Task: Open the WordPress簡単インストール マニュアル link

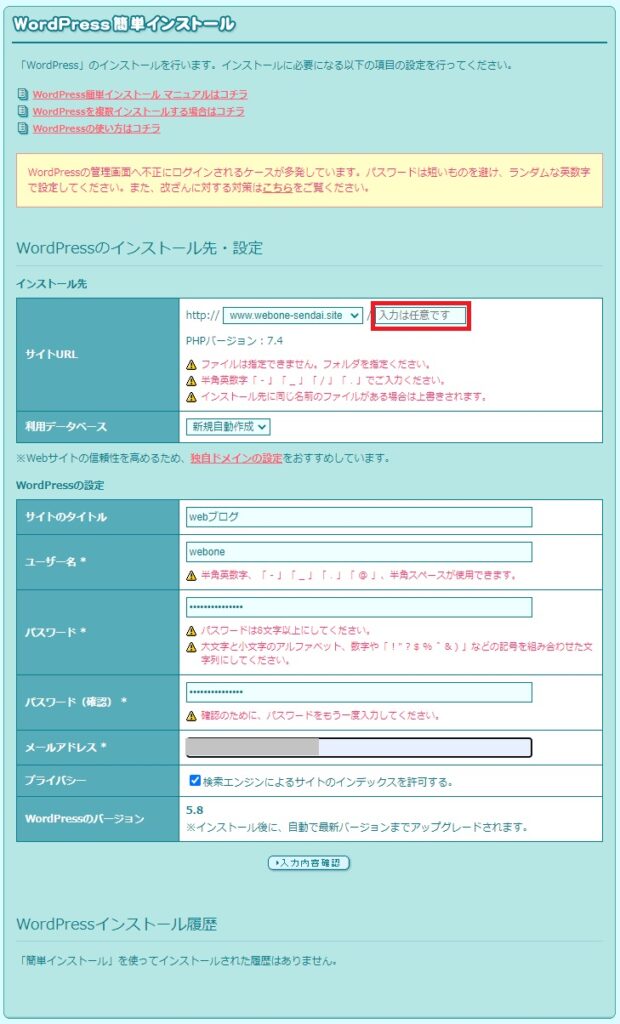Action: [140, 95]
